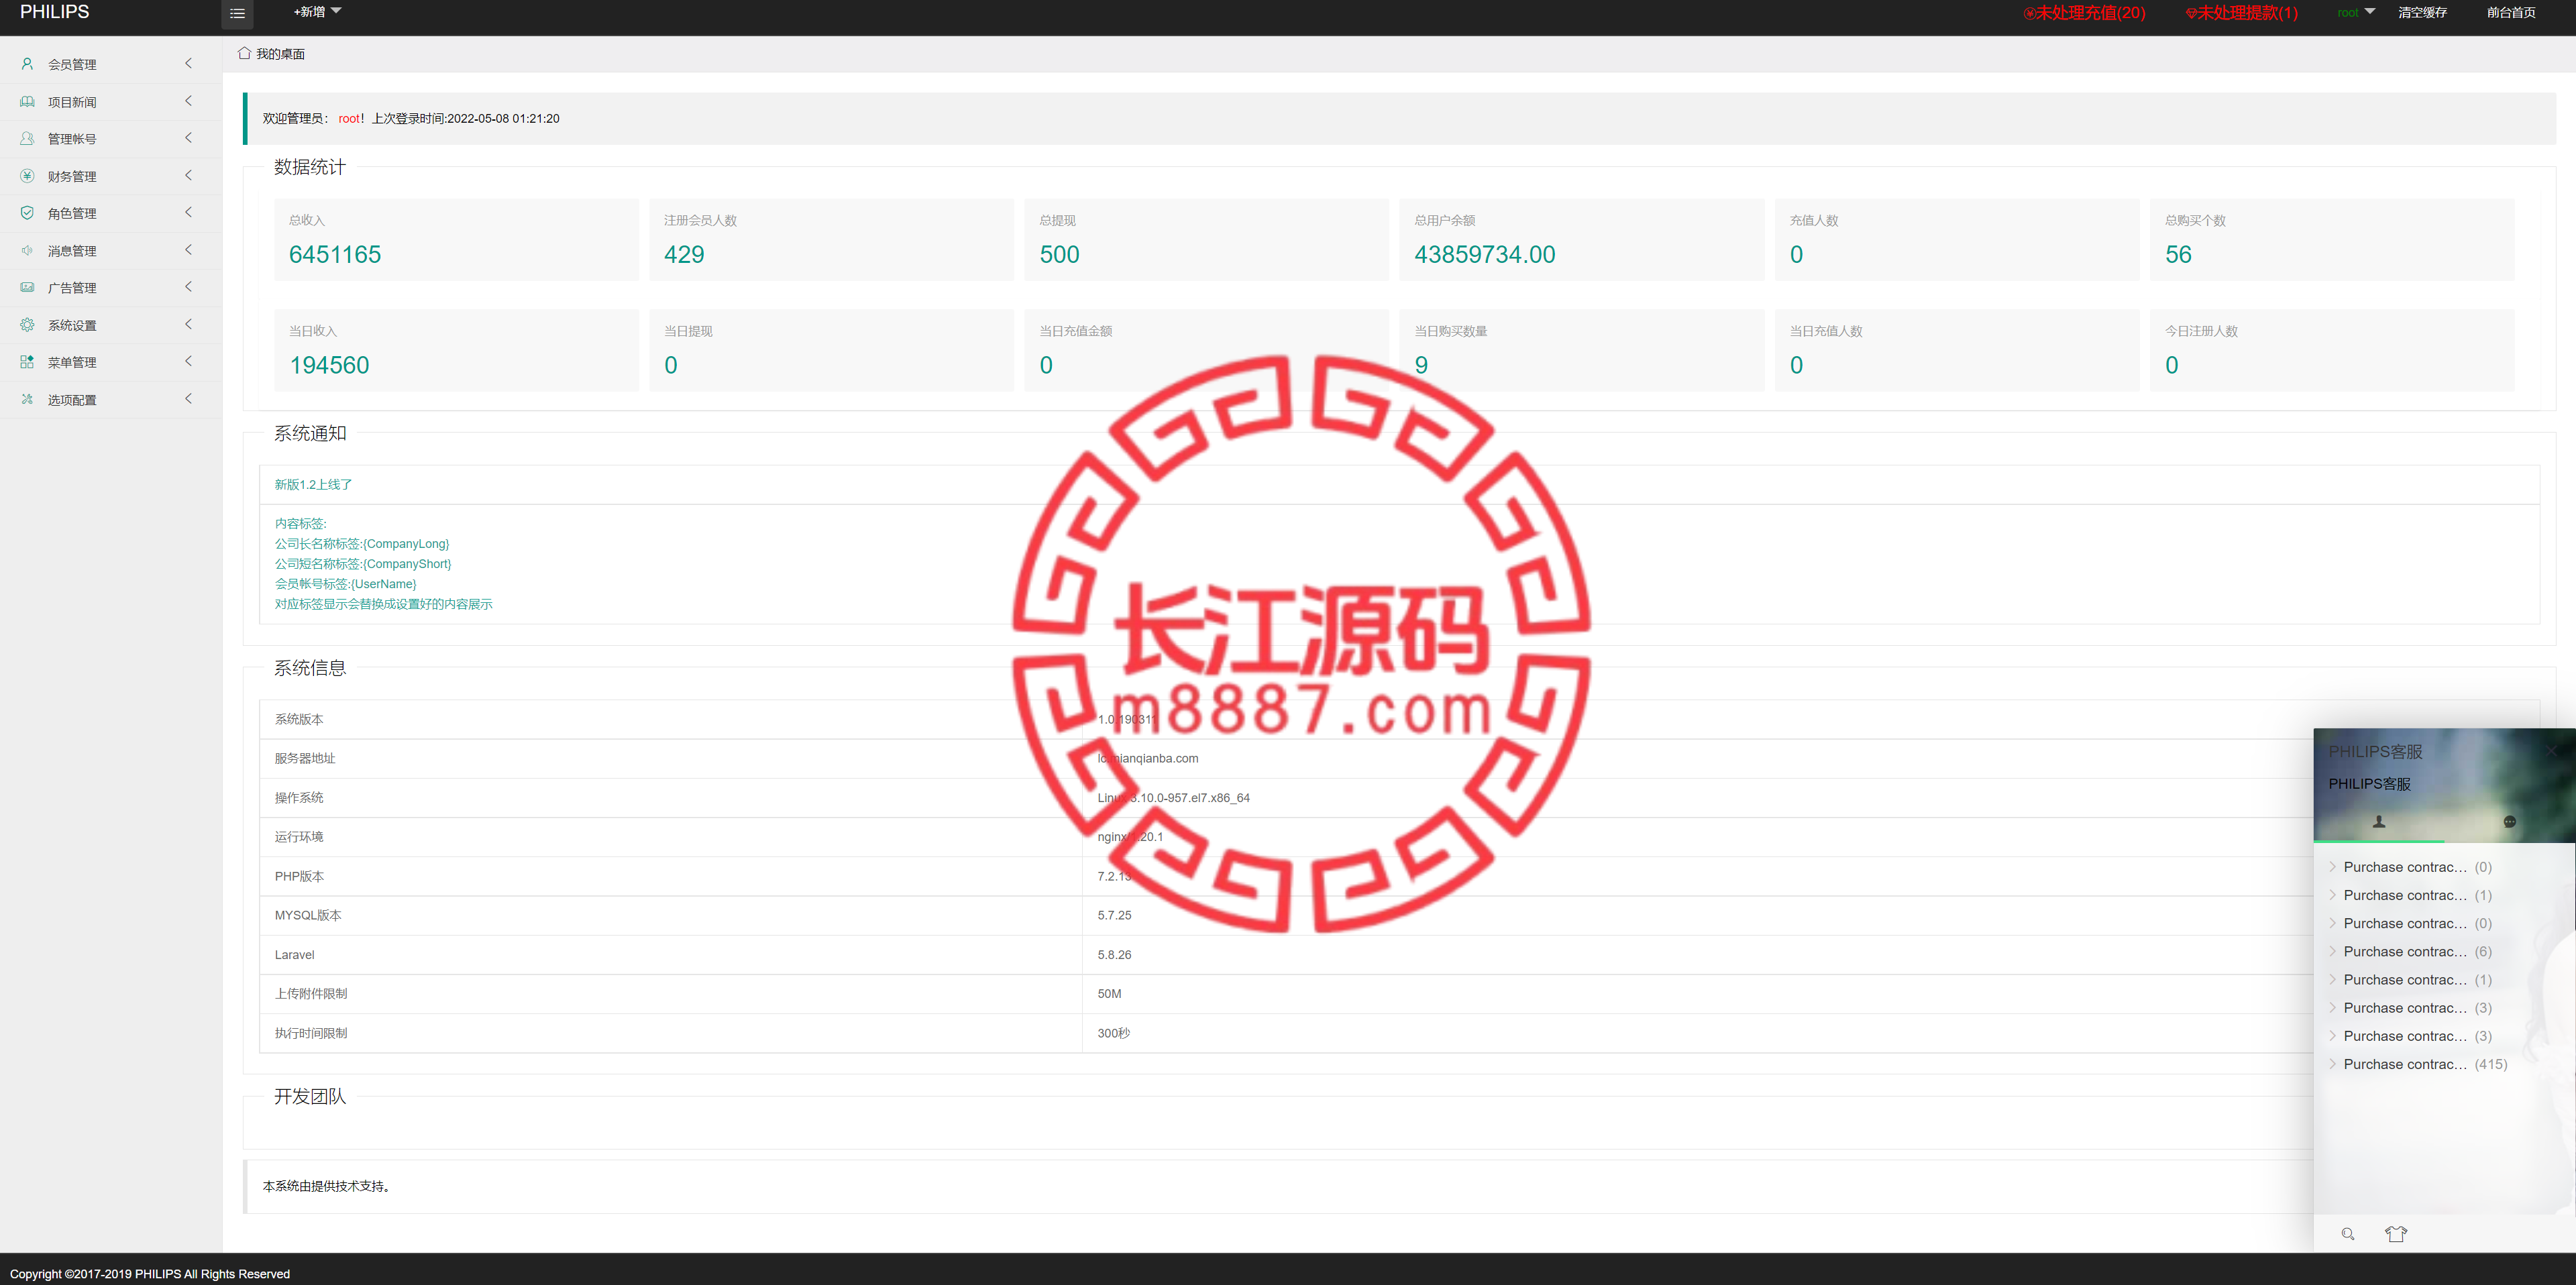
Task: Click the 总购买个数 value 56
Action: point(2178,254)
